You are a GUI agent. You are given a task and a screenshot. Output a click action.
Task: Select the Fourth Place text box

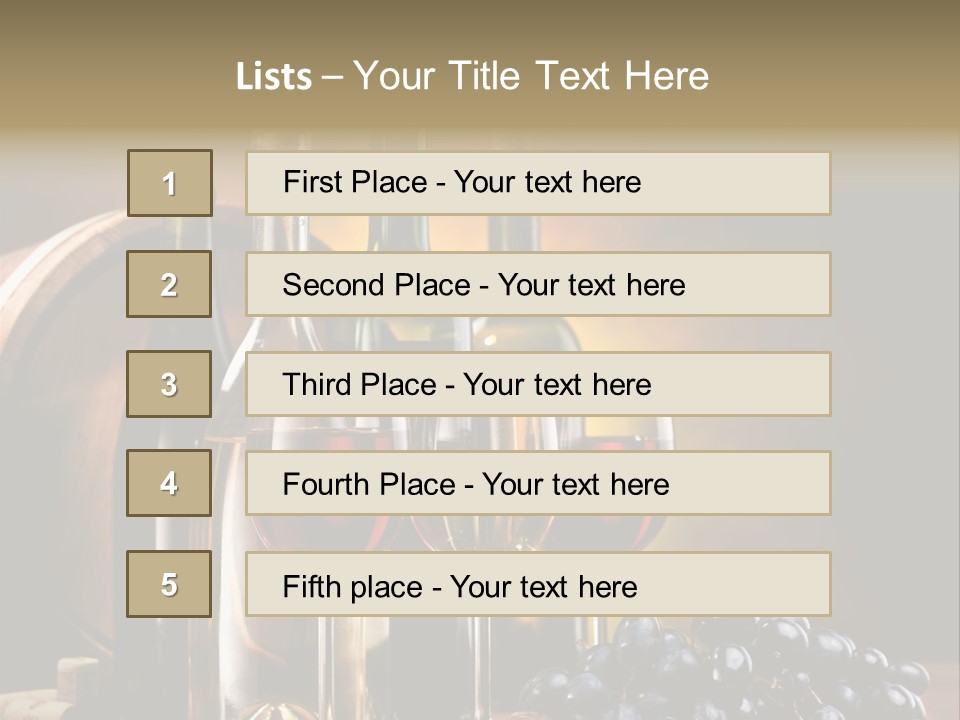click(538, 484)
